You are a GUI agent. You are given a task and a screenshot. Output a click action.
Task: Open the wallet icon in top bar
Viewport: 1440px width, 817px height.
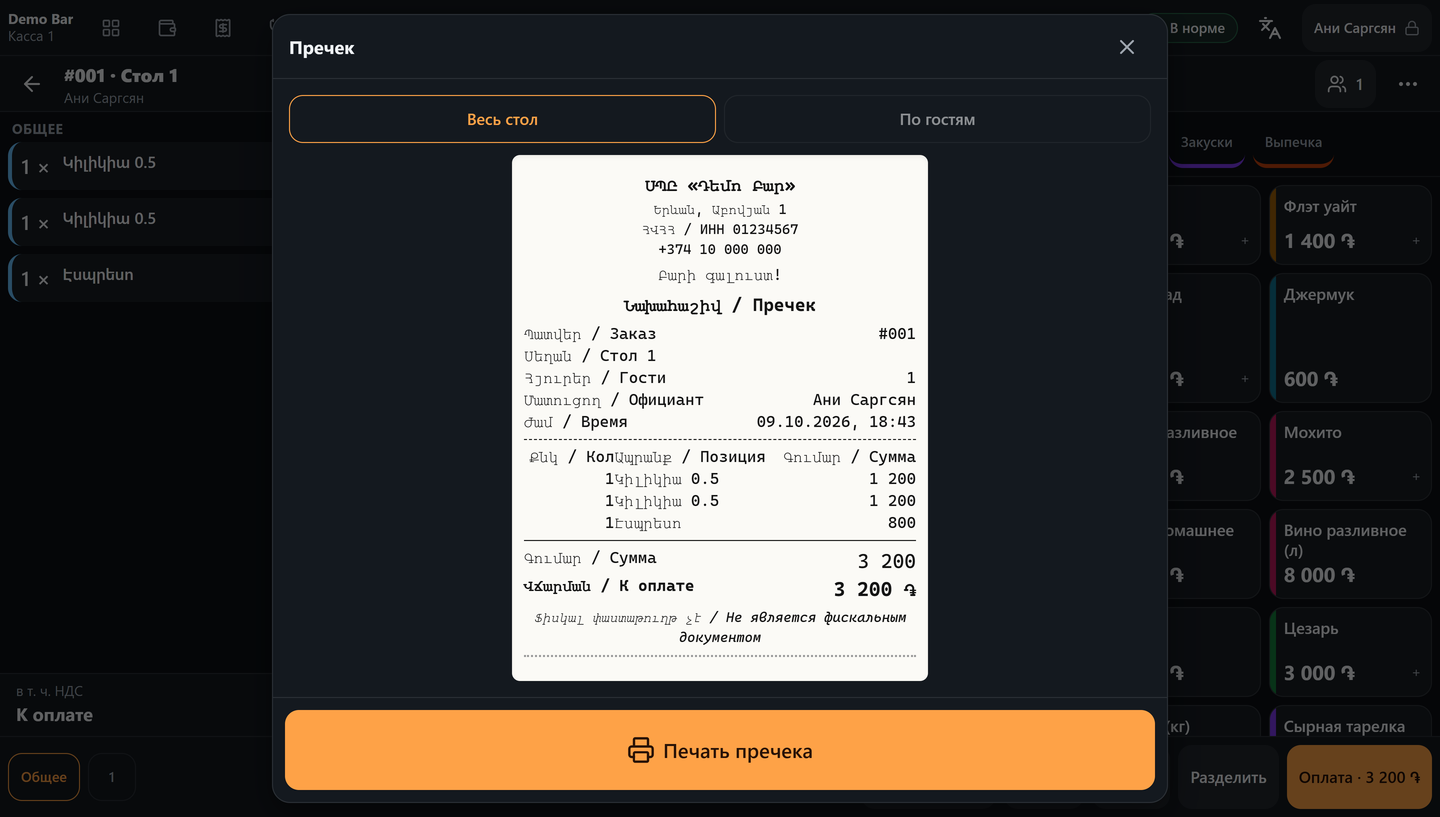167,28
